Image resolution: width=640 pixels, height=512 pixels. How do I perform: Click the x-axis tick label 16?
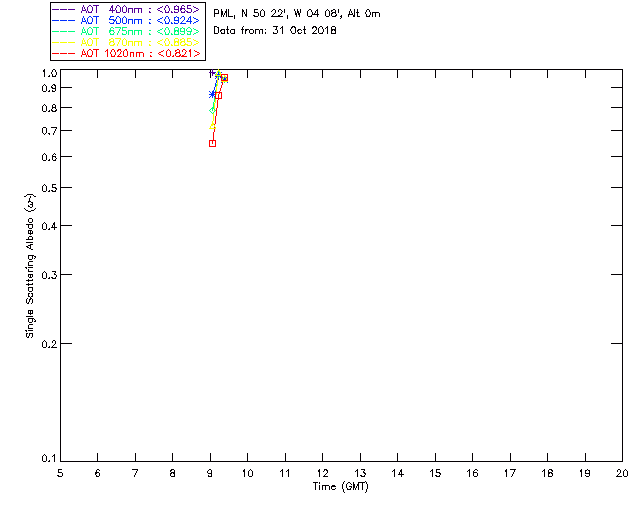pos(473,473)
